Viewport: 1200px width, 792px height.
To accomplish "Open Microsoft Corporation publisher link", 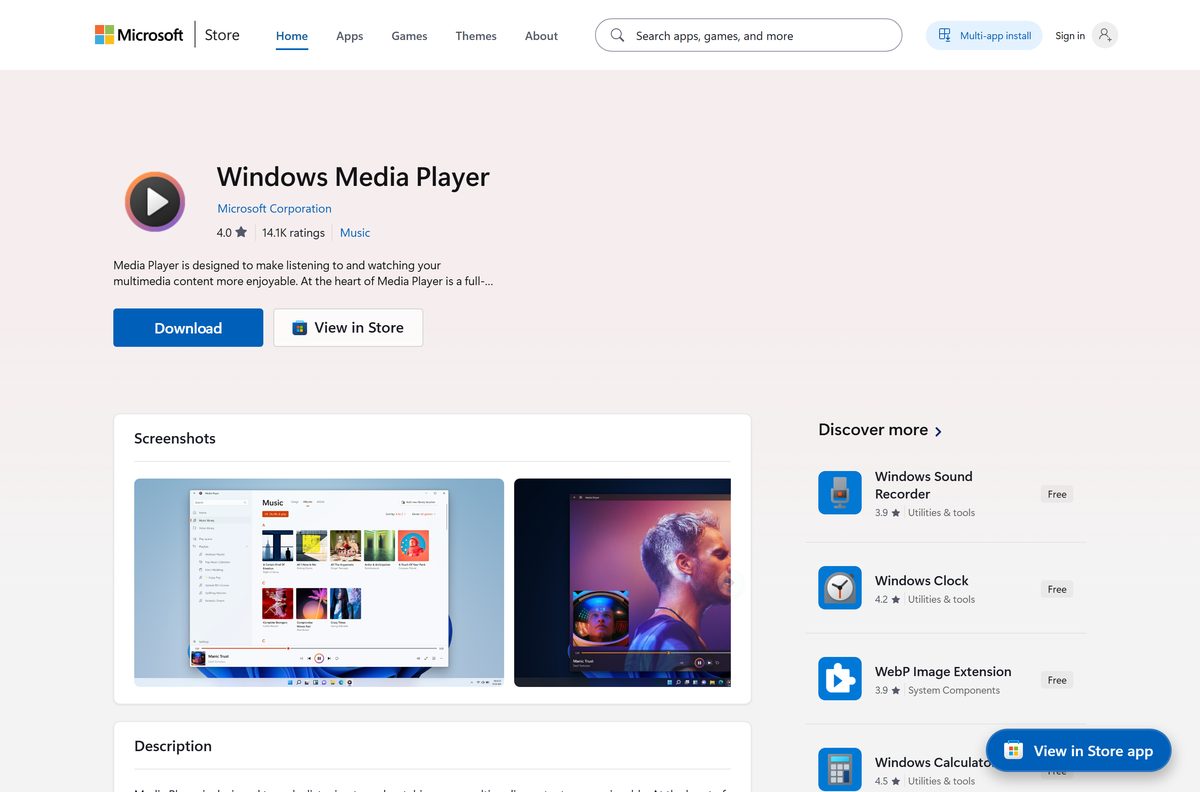I will 274,209.
